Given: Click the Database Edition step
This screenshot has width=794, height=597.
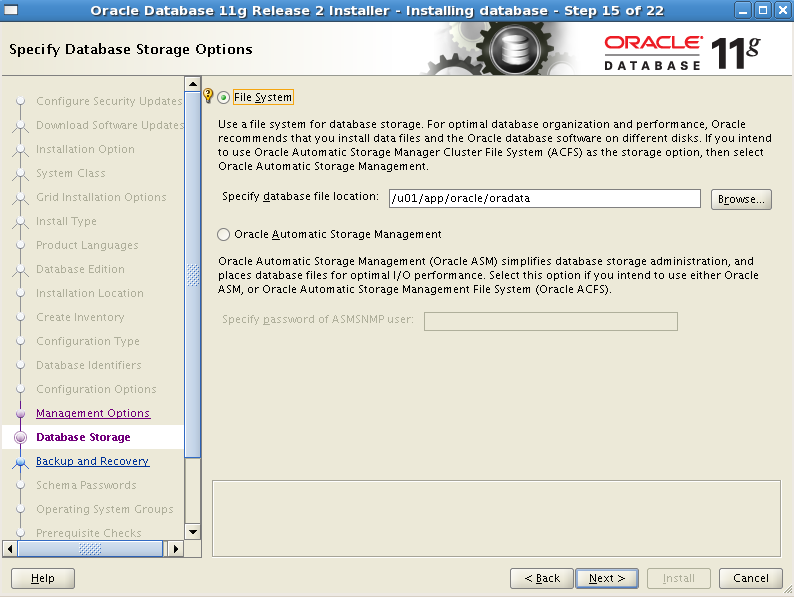Looking at the screenshot, I should tap(81, 269).
